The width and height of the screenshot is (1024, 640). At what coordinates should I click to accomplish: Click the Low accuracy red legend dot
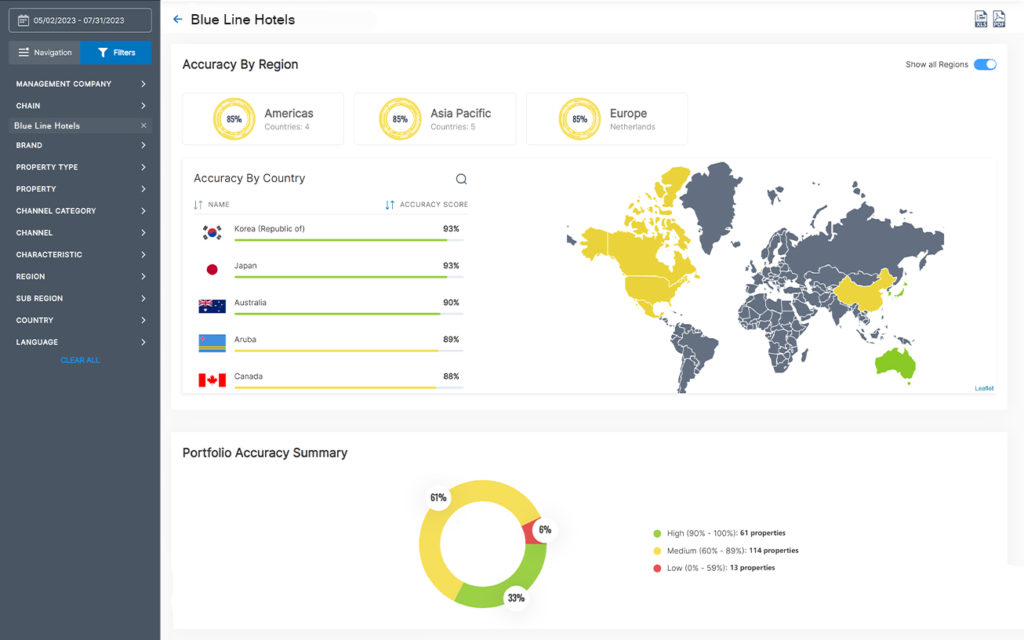click(x=657, y=568)
